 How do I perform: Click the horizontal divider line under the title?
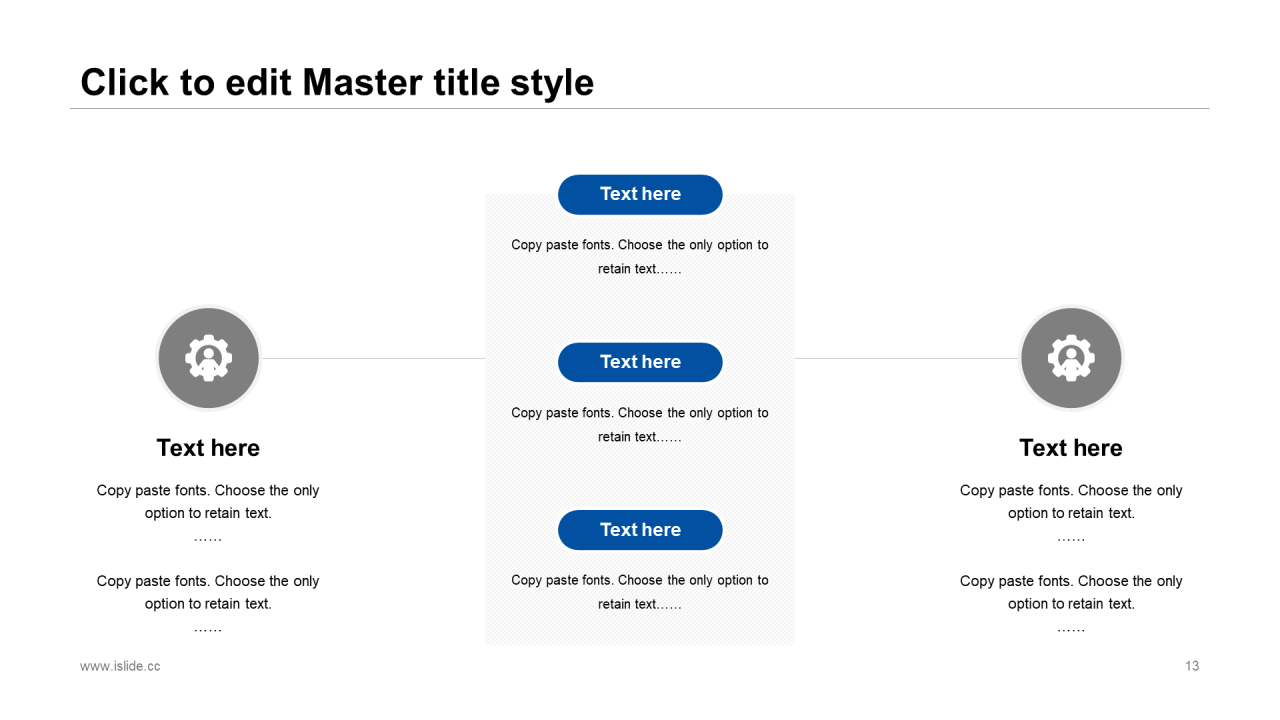(x=640, y=108)
